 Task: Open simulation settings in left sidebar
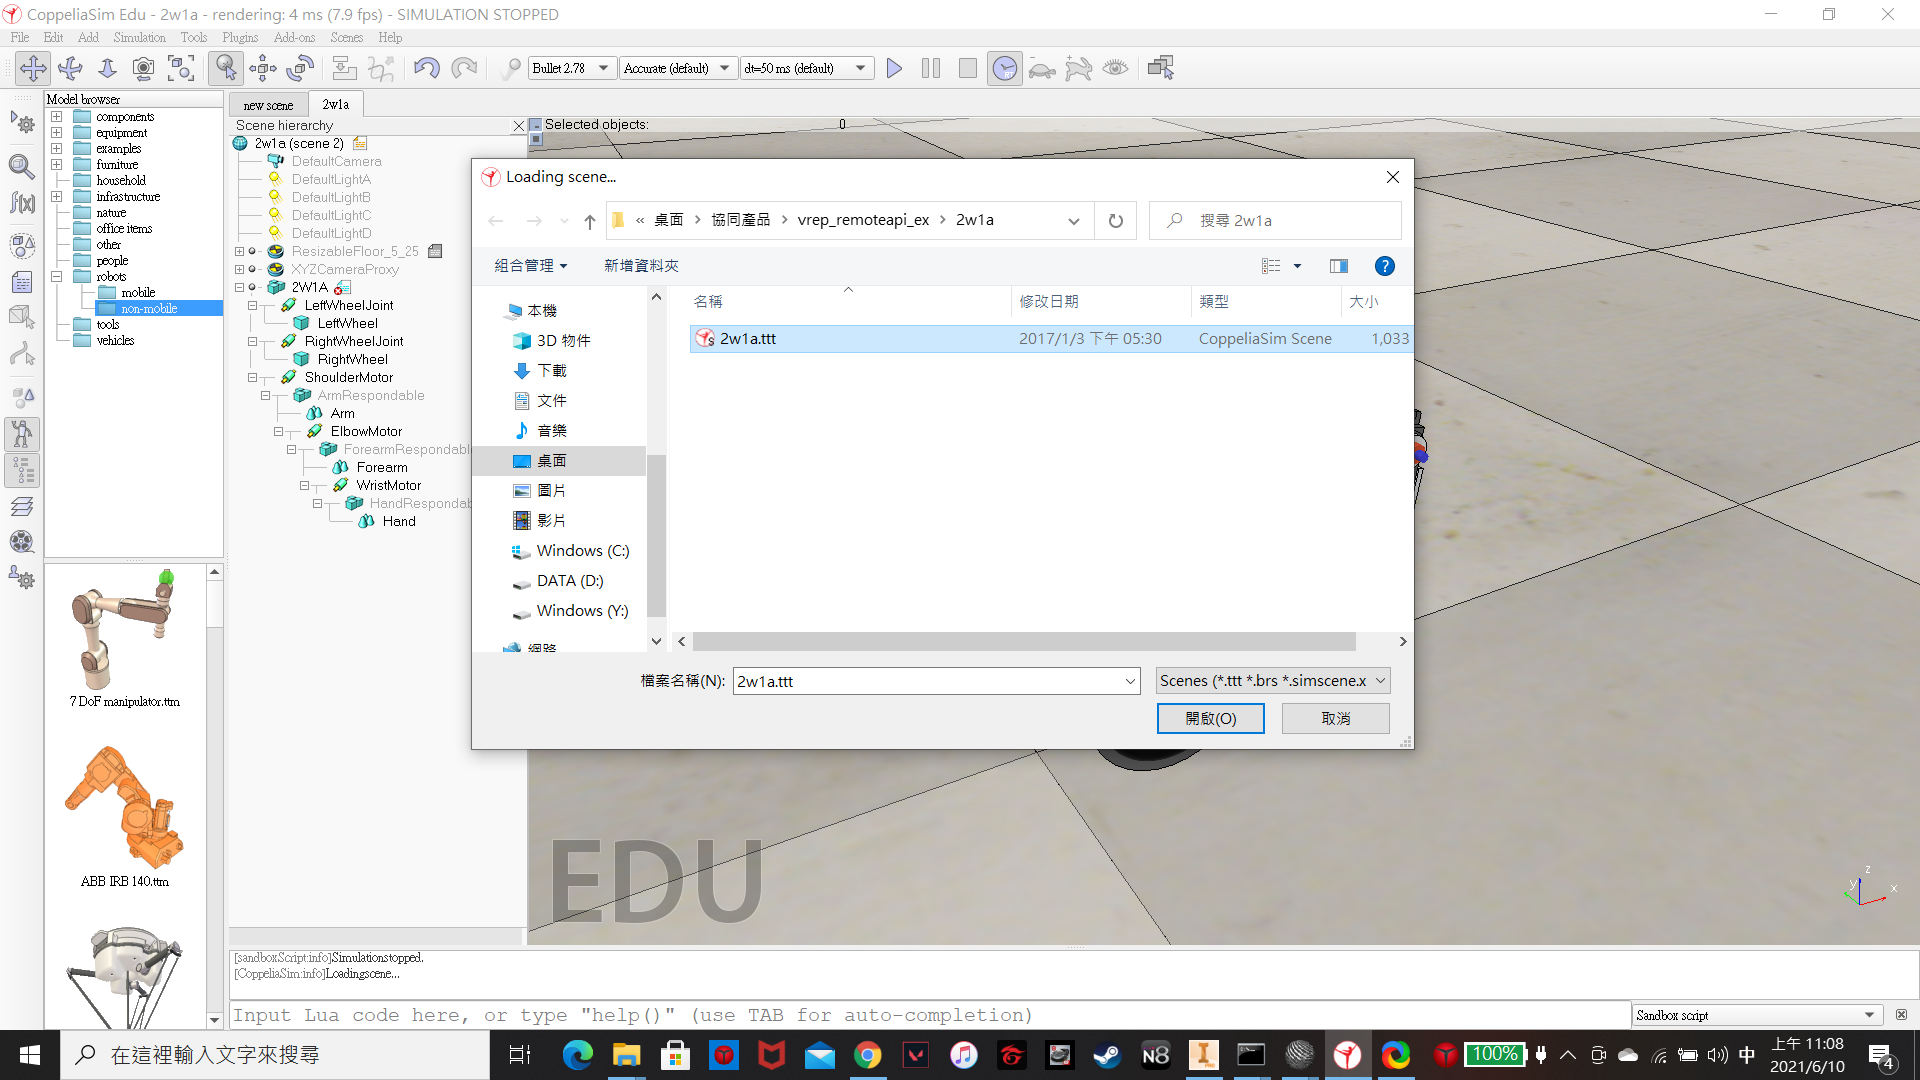coord(22,124)
